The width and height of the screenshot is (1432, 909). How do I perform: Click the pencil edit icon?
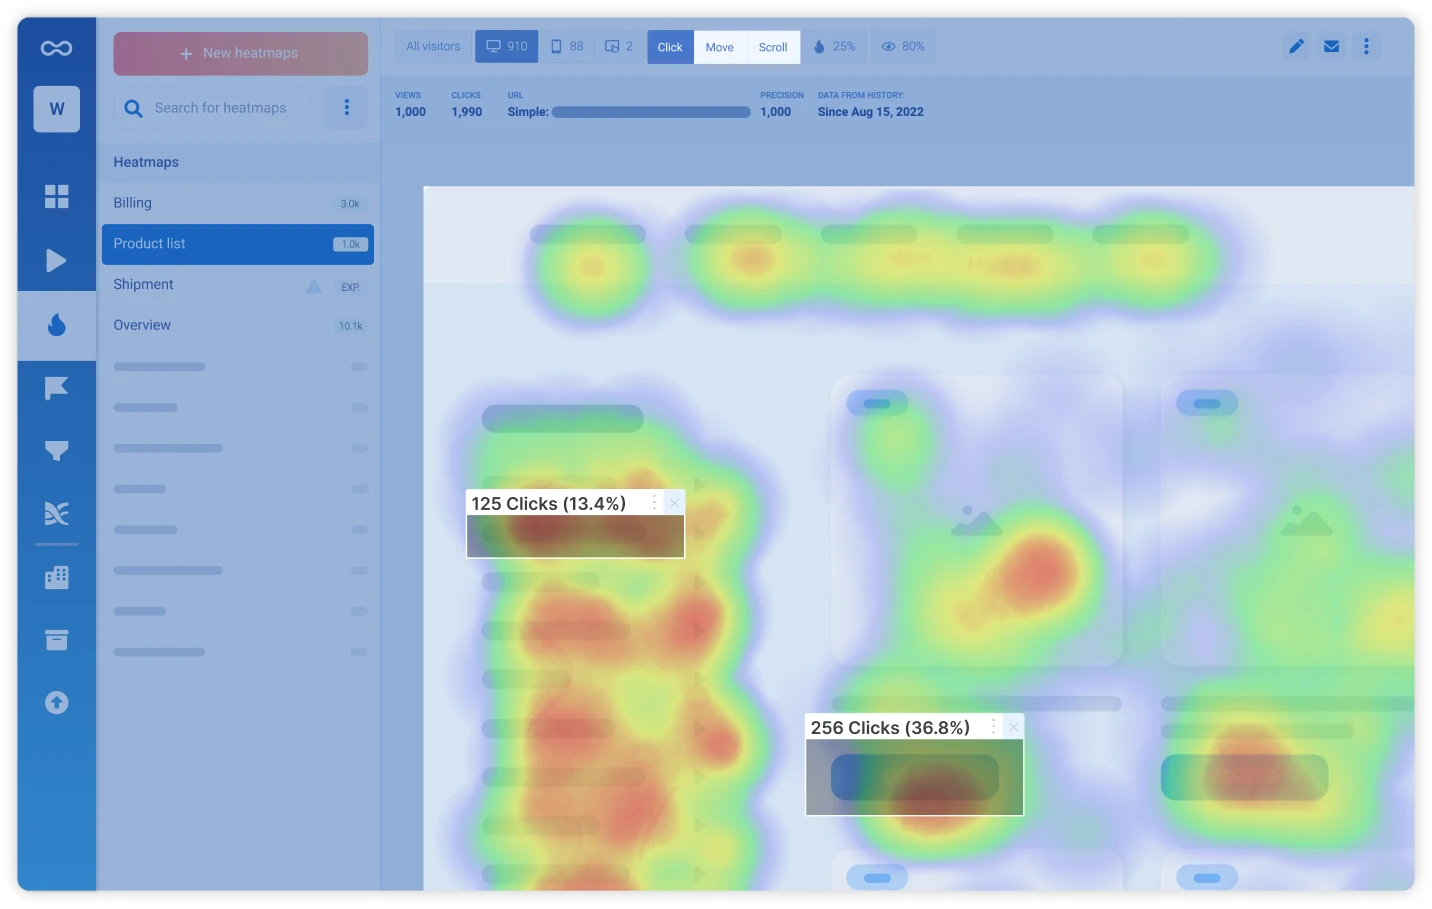click(x=1296, y=47)
